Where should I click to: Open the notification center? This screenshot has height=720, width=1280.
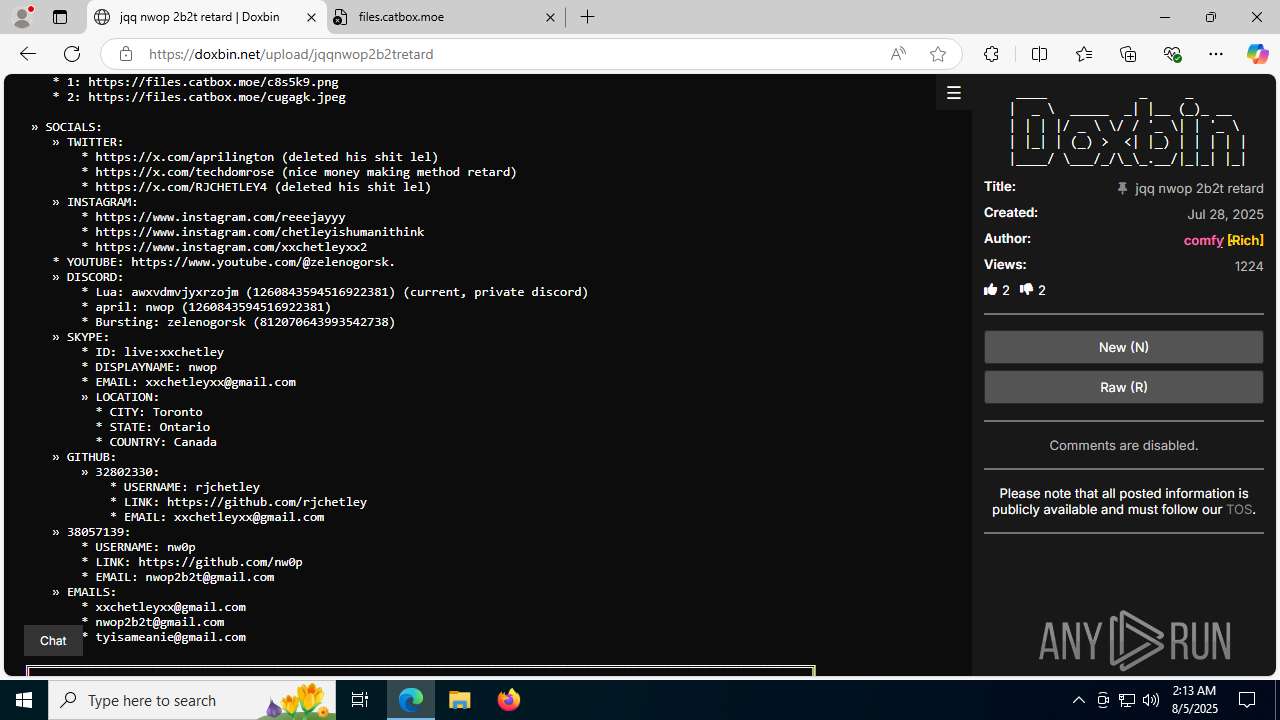(x=1248, y=700)
